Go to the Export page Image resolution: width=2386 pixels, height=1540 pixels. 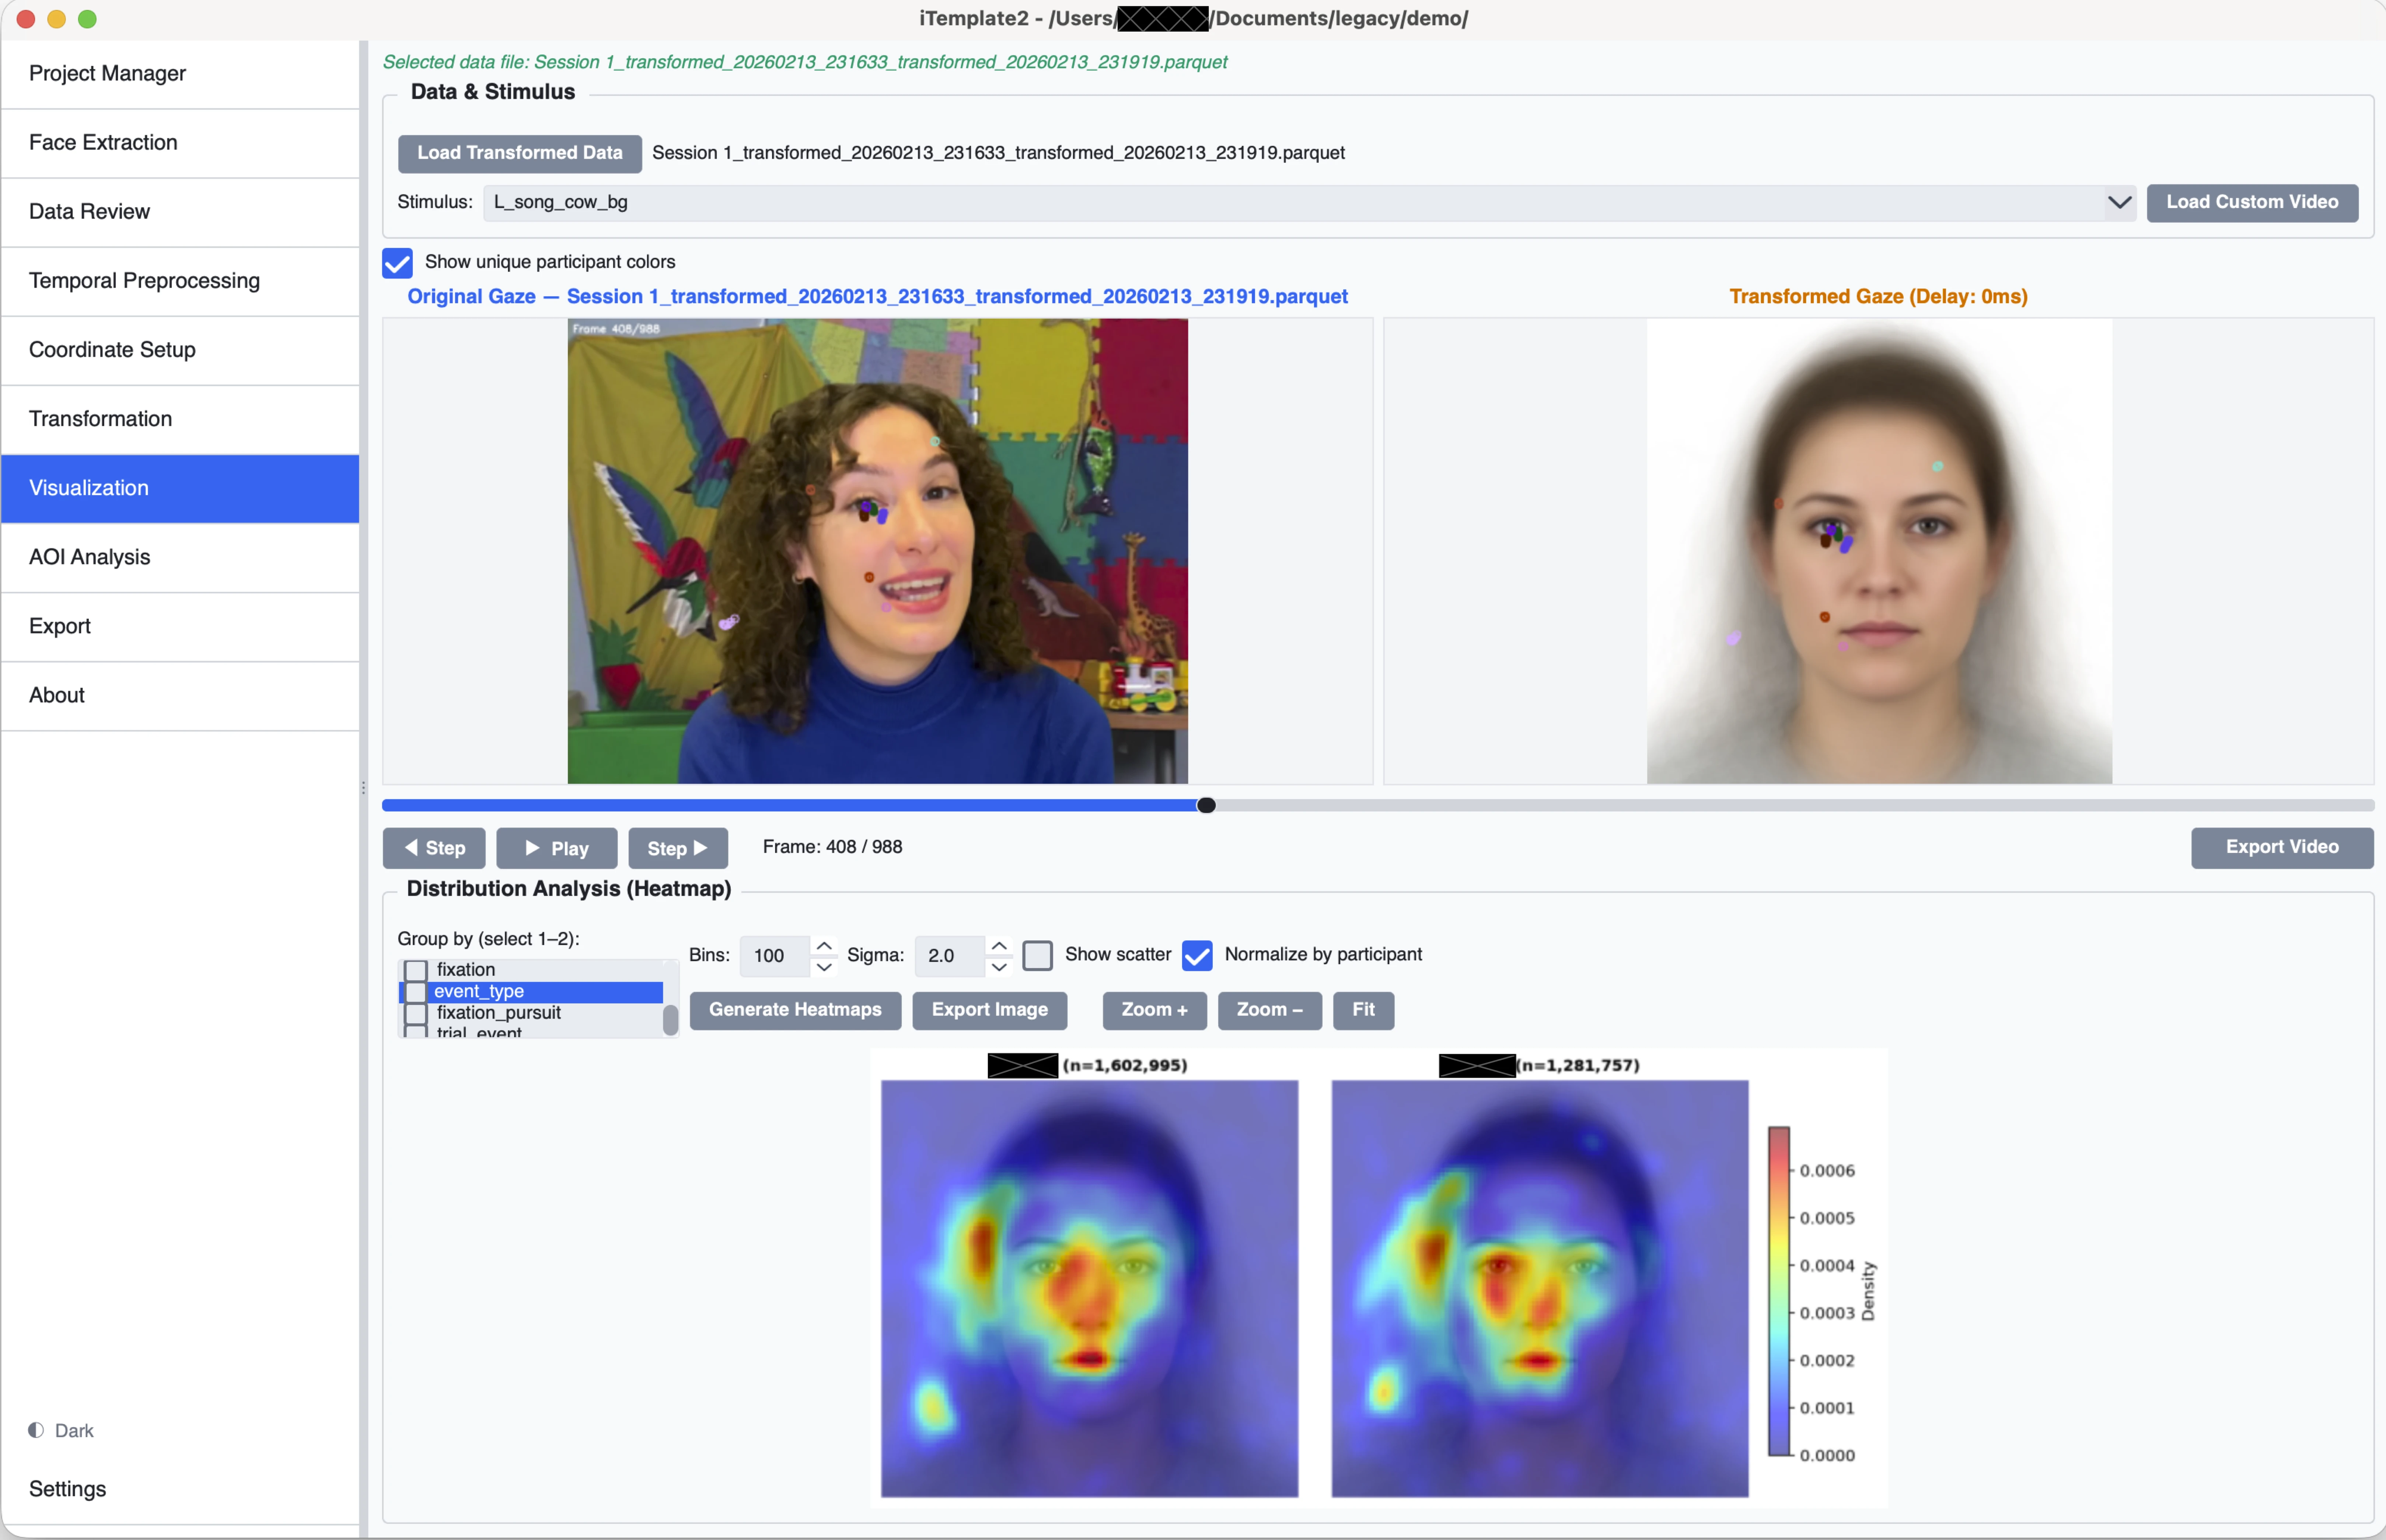pyautogui.click(x=180, y=626)
